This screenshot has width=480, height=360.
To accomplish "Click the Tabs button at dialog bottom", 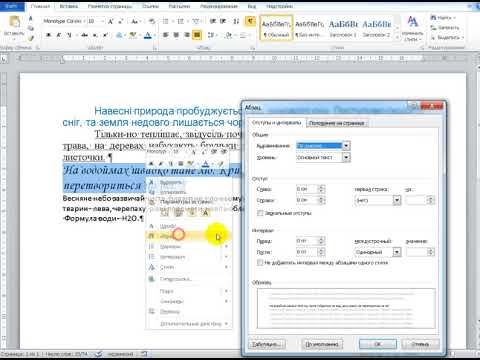I will click(267, 344).
